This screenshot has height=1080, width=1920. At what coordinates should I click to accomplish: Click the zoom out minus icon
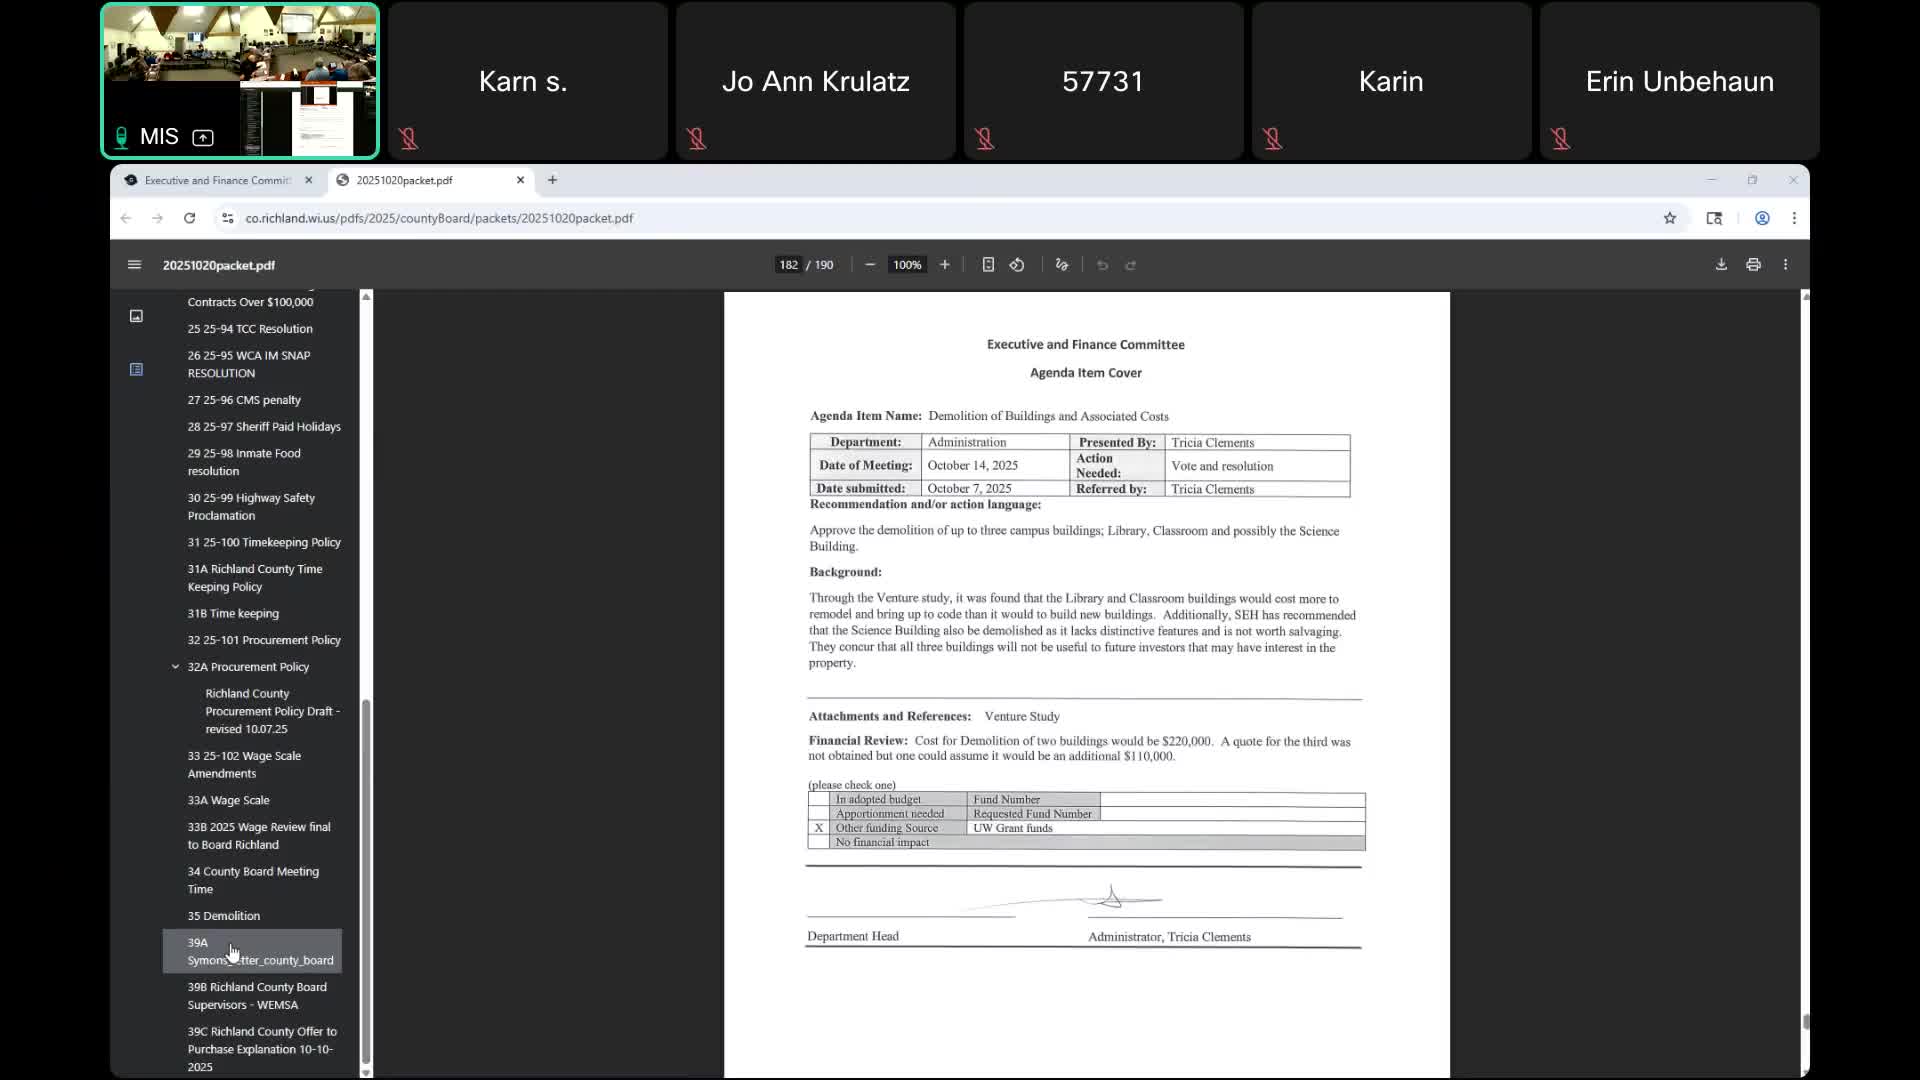870,265
